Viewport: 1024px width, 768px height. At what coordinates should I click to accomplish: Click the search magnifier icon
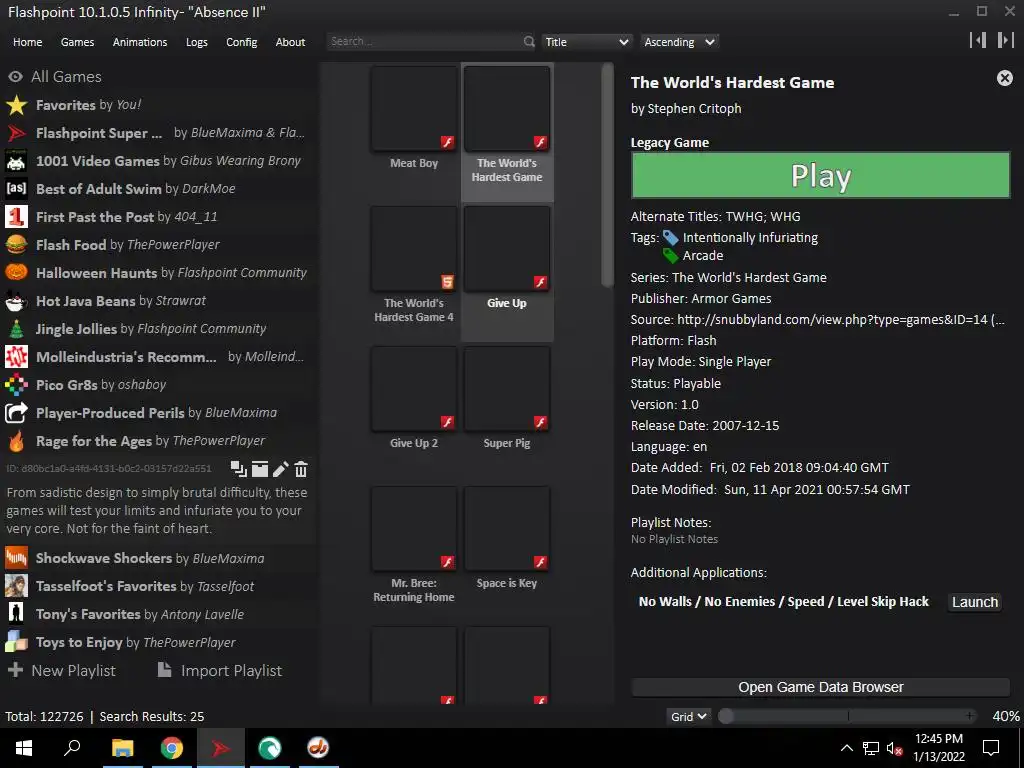click(x=529, y=42)
